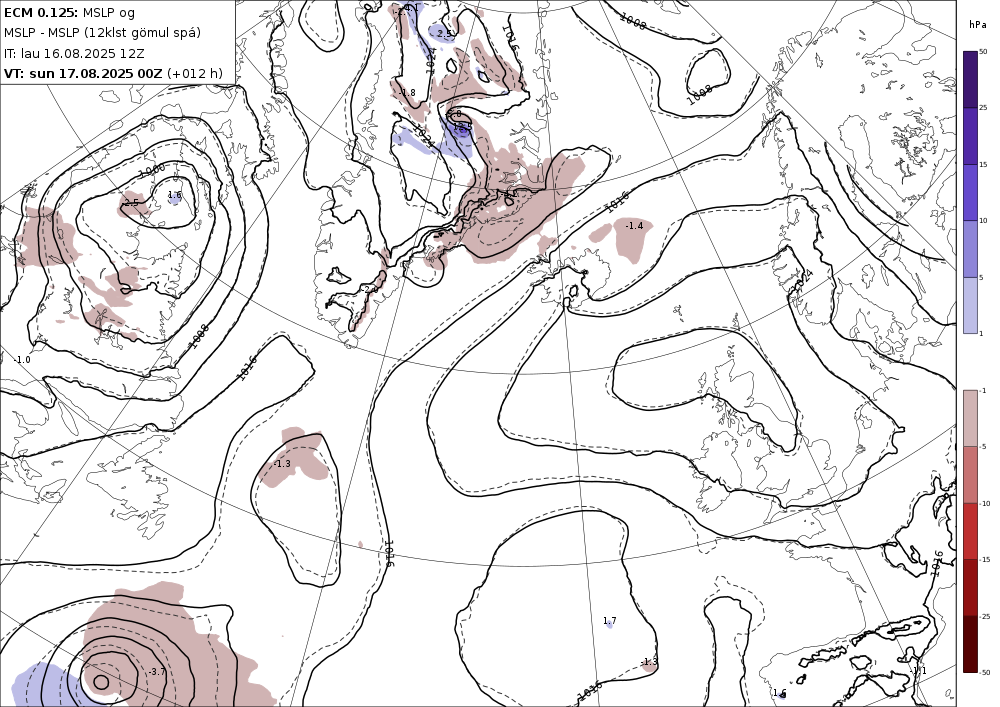Click the "25" tick on the blue legend
This screenshot has height=707, width=1000.
tap(983, 108)
